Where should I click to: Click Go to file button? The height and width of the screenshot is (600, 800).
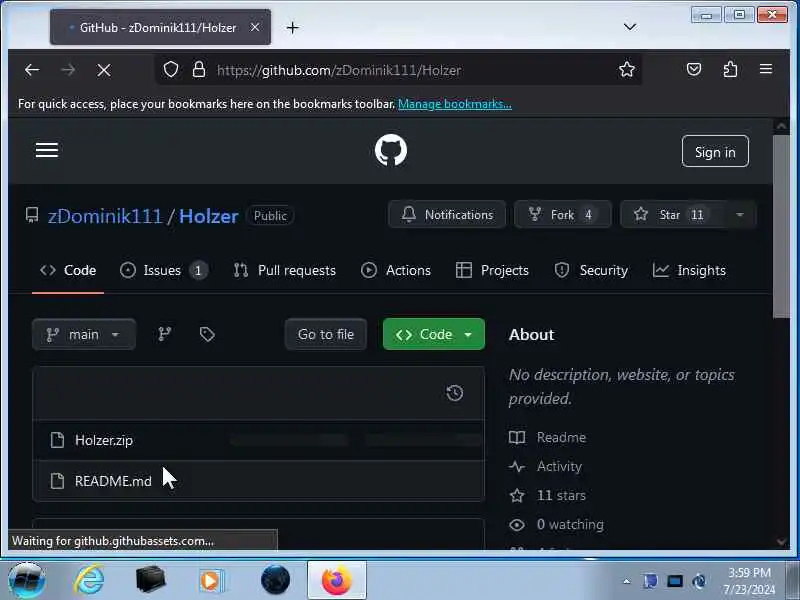click(326, 334)
